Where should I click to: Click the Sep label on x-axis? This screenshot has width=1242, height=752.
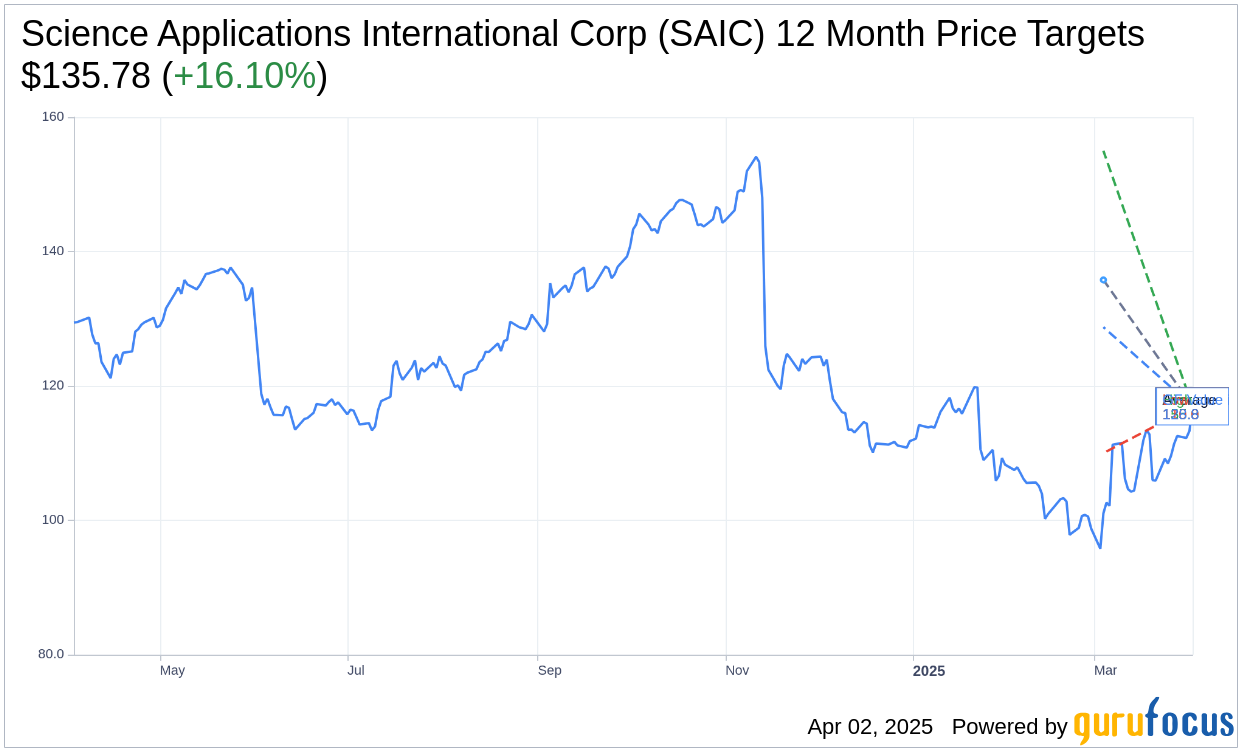click(x=550, y=670)
